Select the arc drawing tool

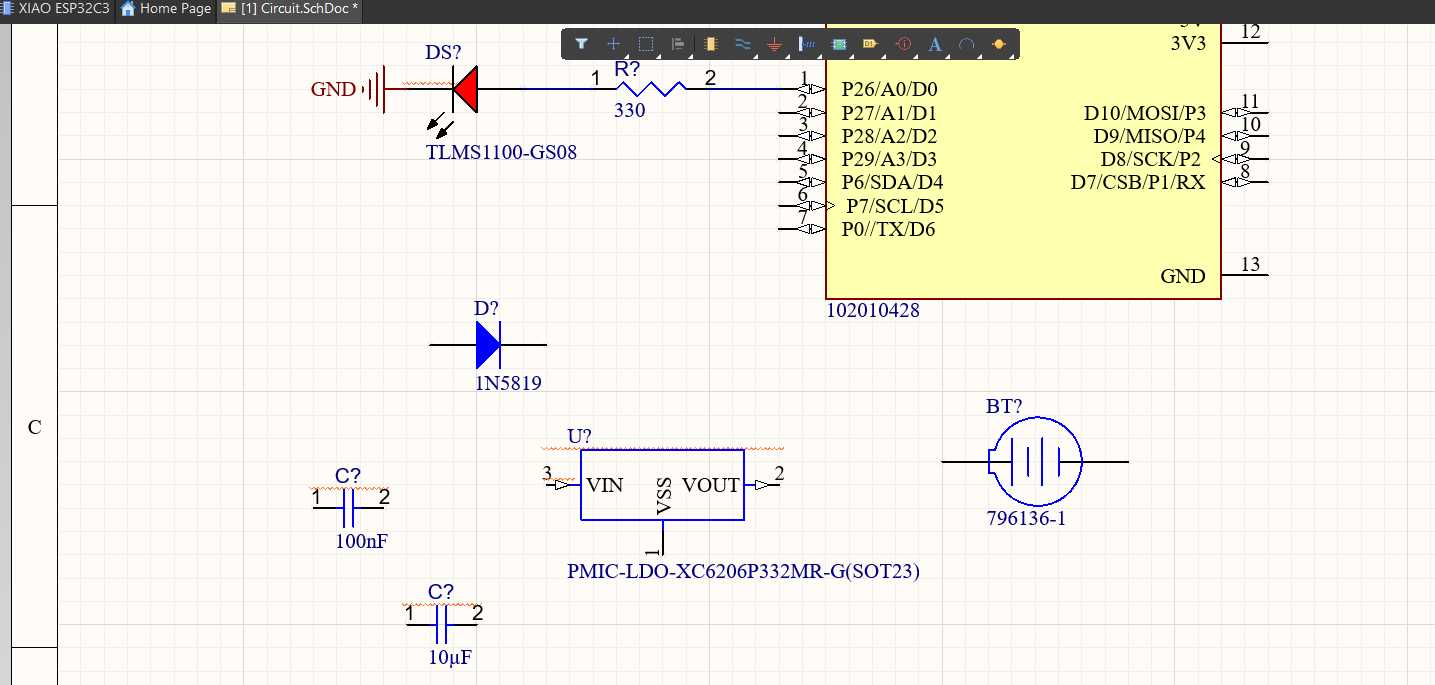click(x=966, y=44)
